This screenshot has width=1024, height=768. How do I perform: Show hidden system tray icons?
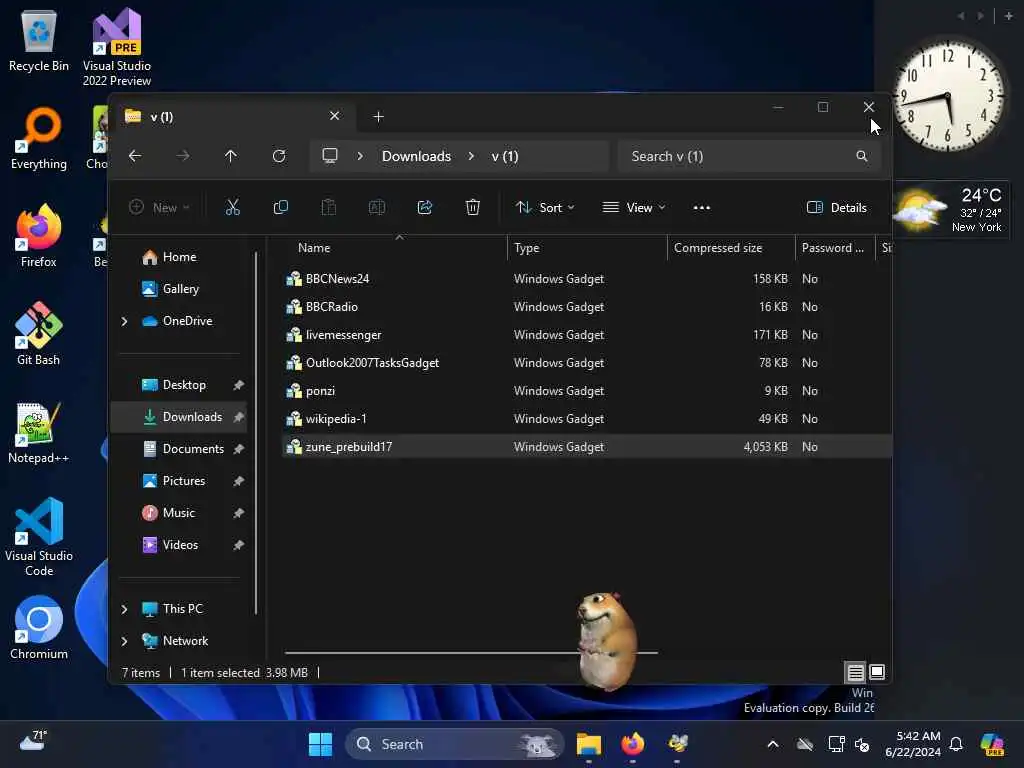pos(773,744)
